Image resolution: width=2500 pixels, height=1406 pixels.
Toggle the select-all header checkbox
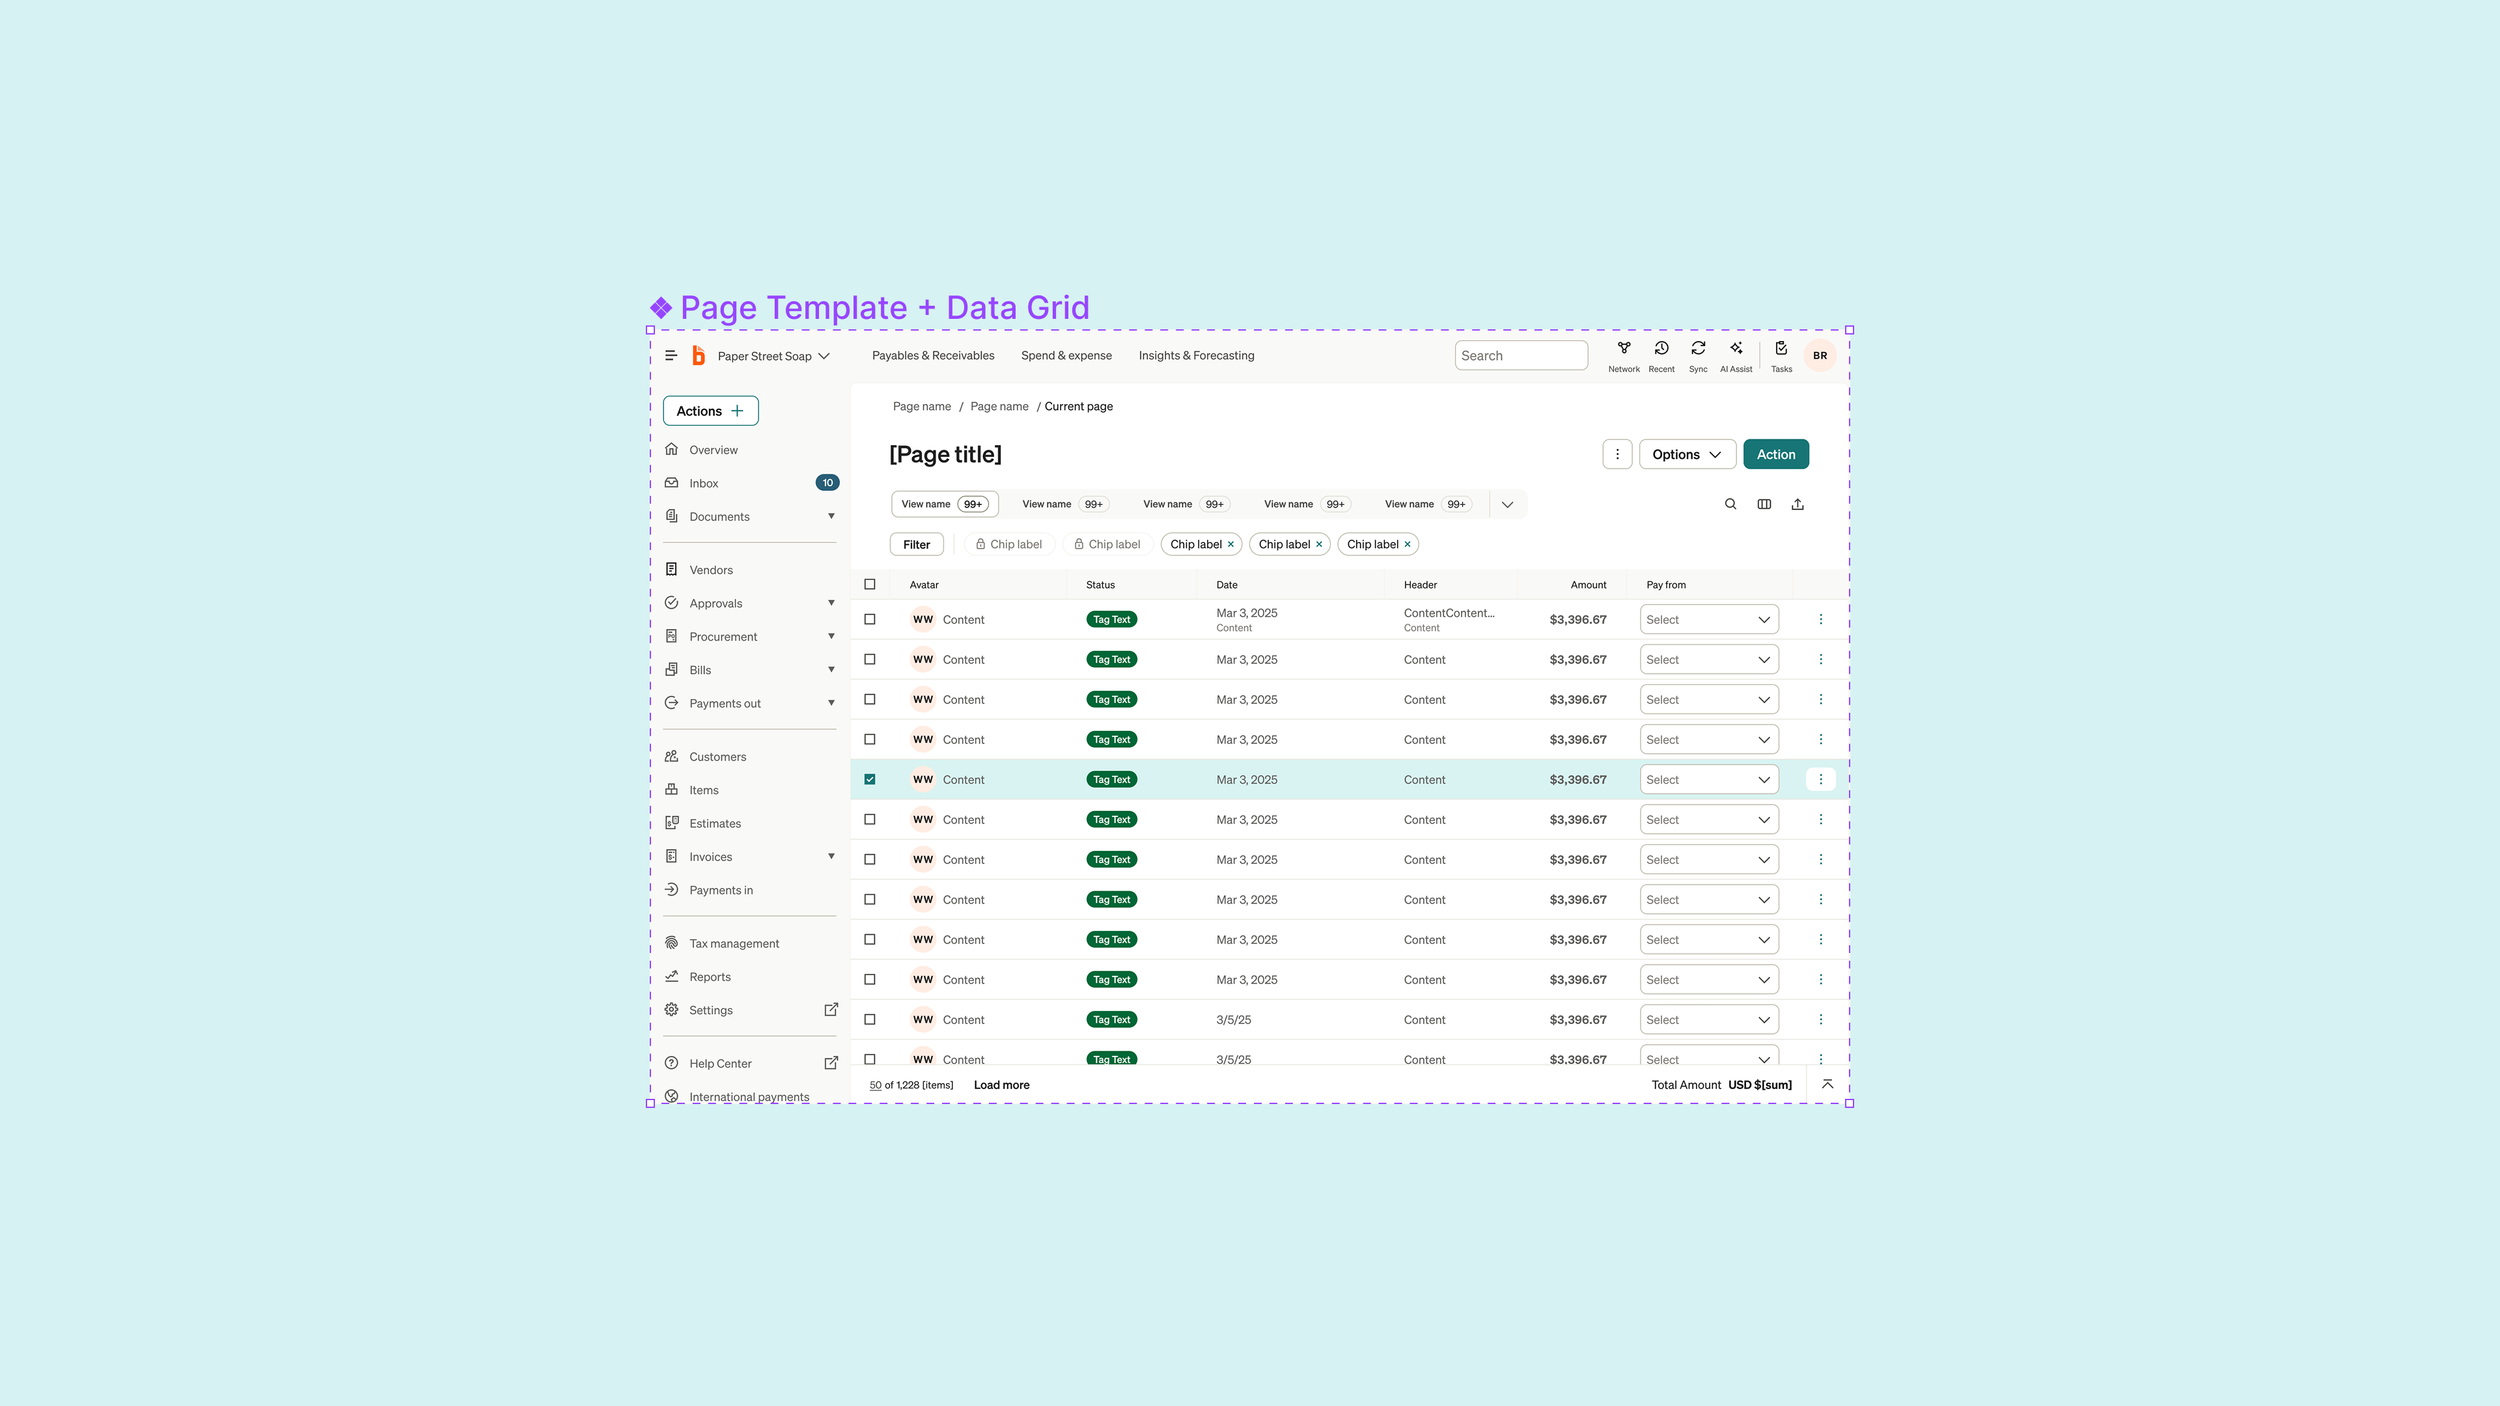click(870, 584)
